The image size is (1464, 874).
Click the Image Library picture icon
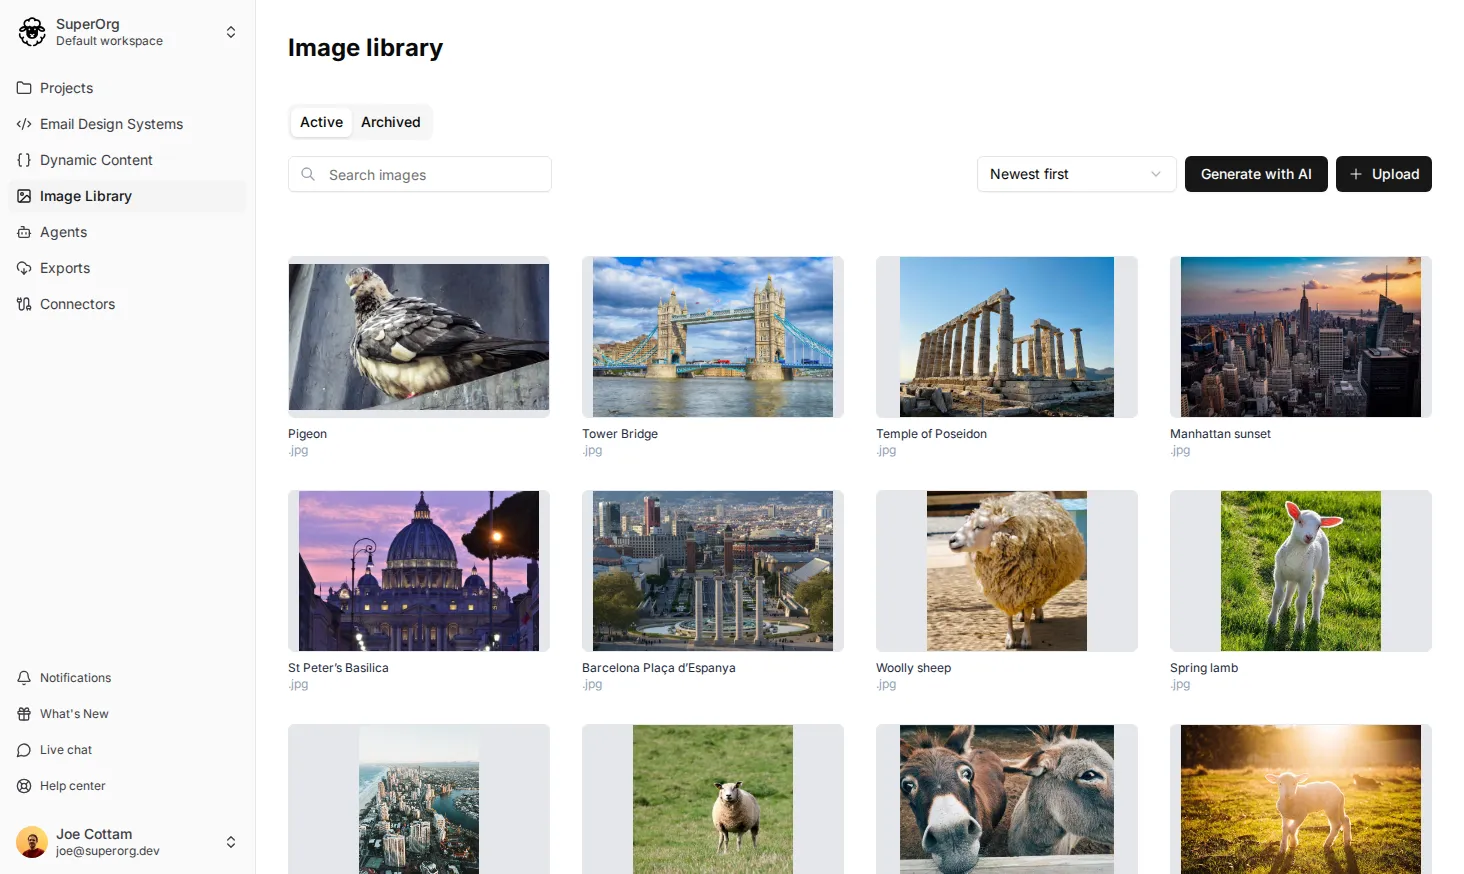point(24,196)
